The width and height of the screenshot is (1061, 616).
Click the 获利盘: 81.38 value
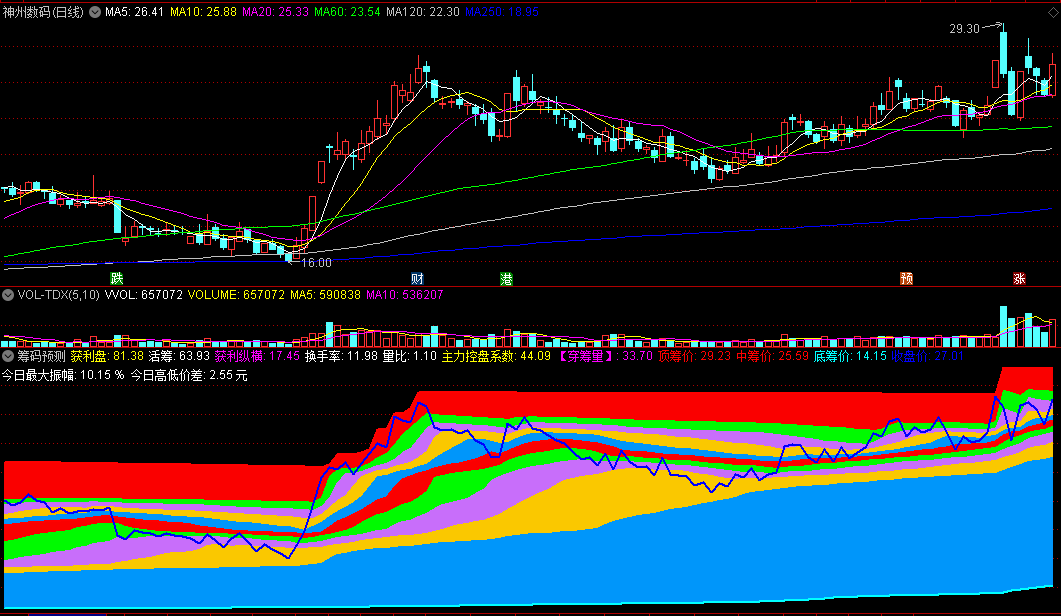(x=107, y=356)
